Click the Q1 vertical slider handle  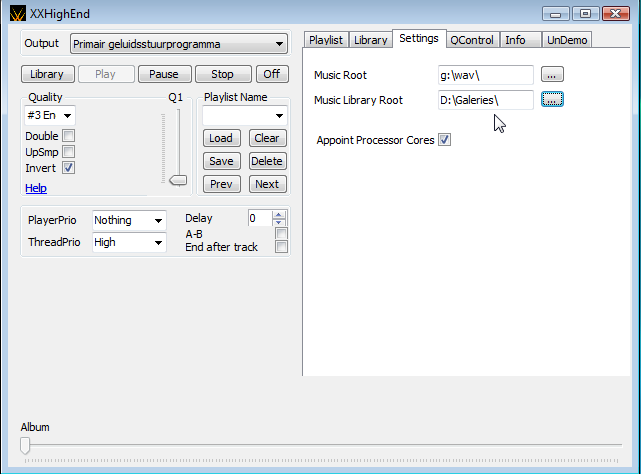coord(178,180)
